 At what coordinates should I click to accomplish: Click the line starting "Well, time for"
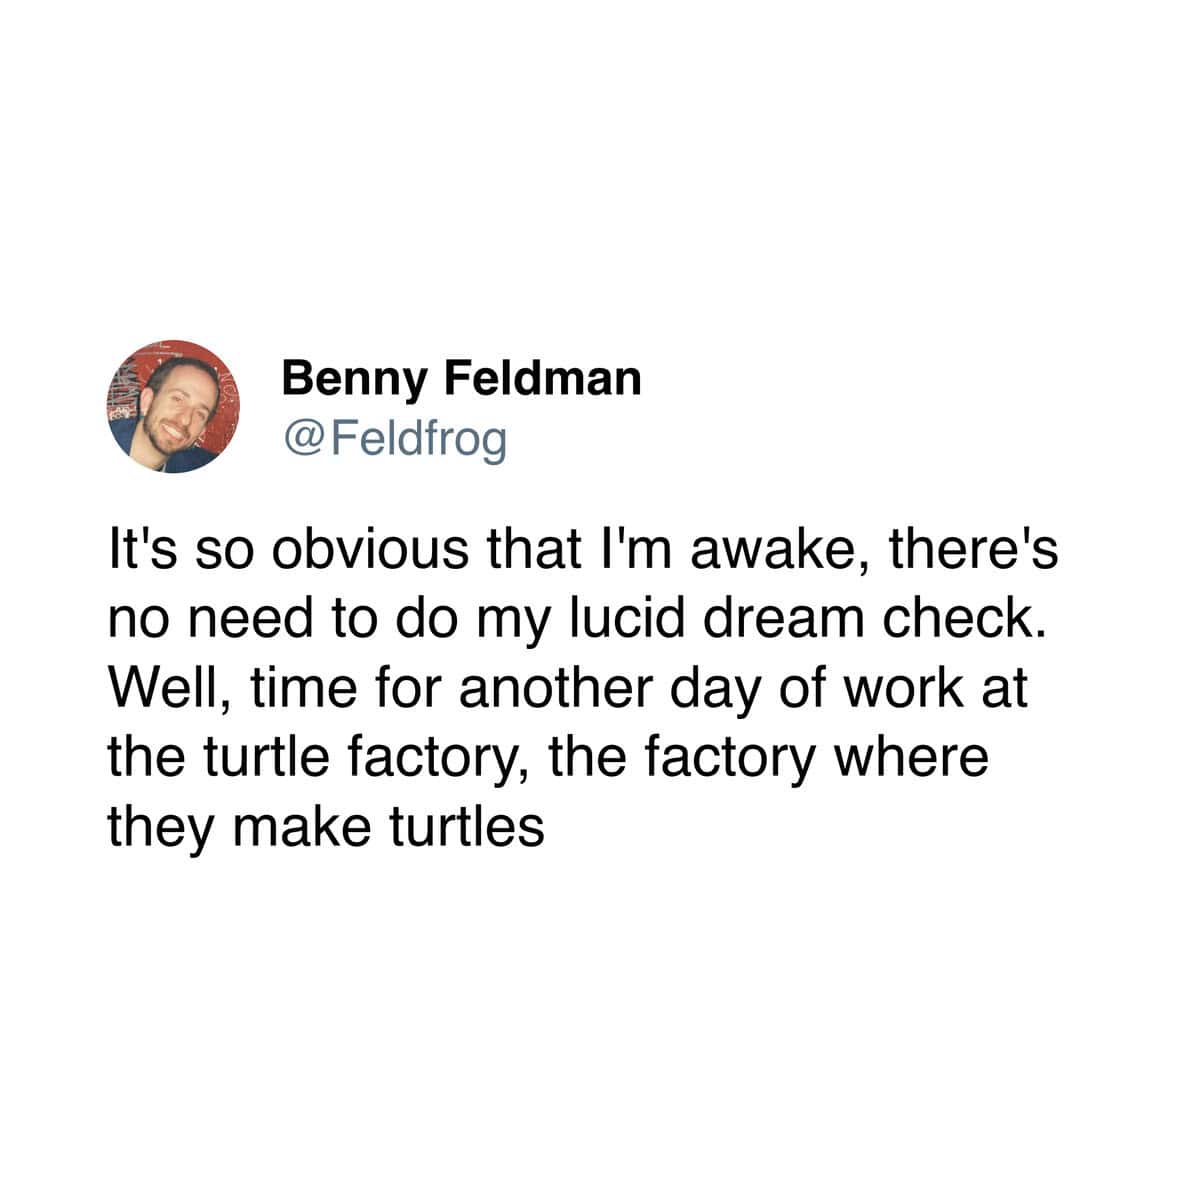(x=567, y=691)
